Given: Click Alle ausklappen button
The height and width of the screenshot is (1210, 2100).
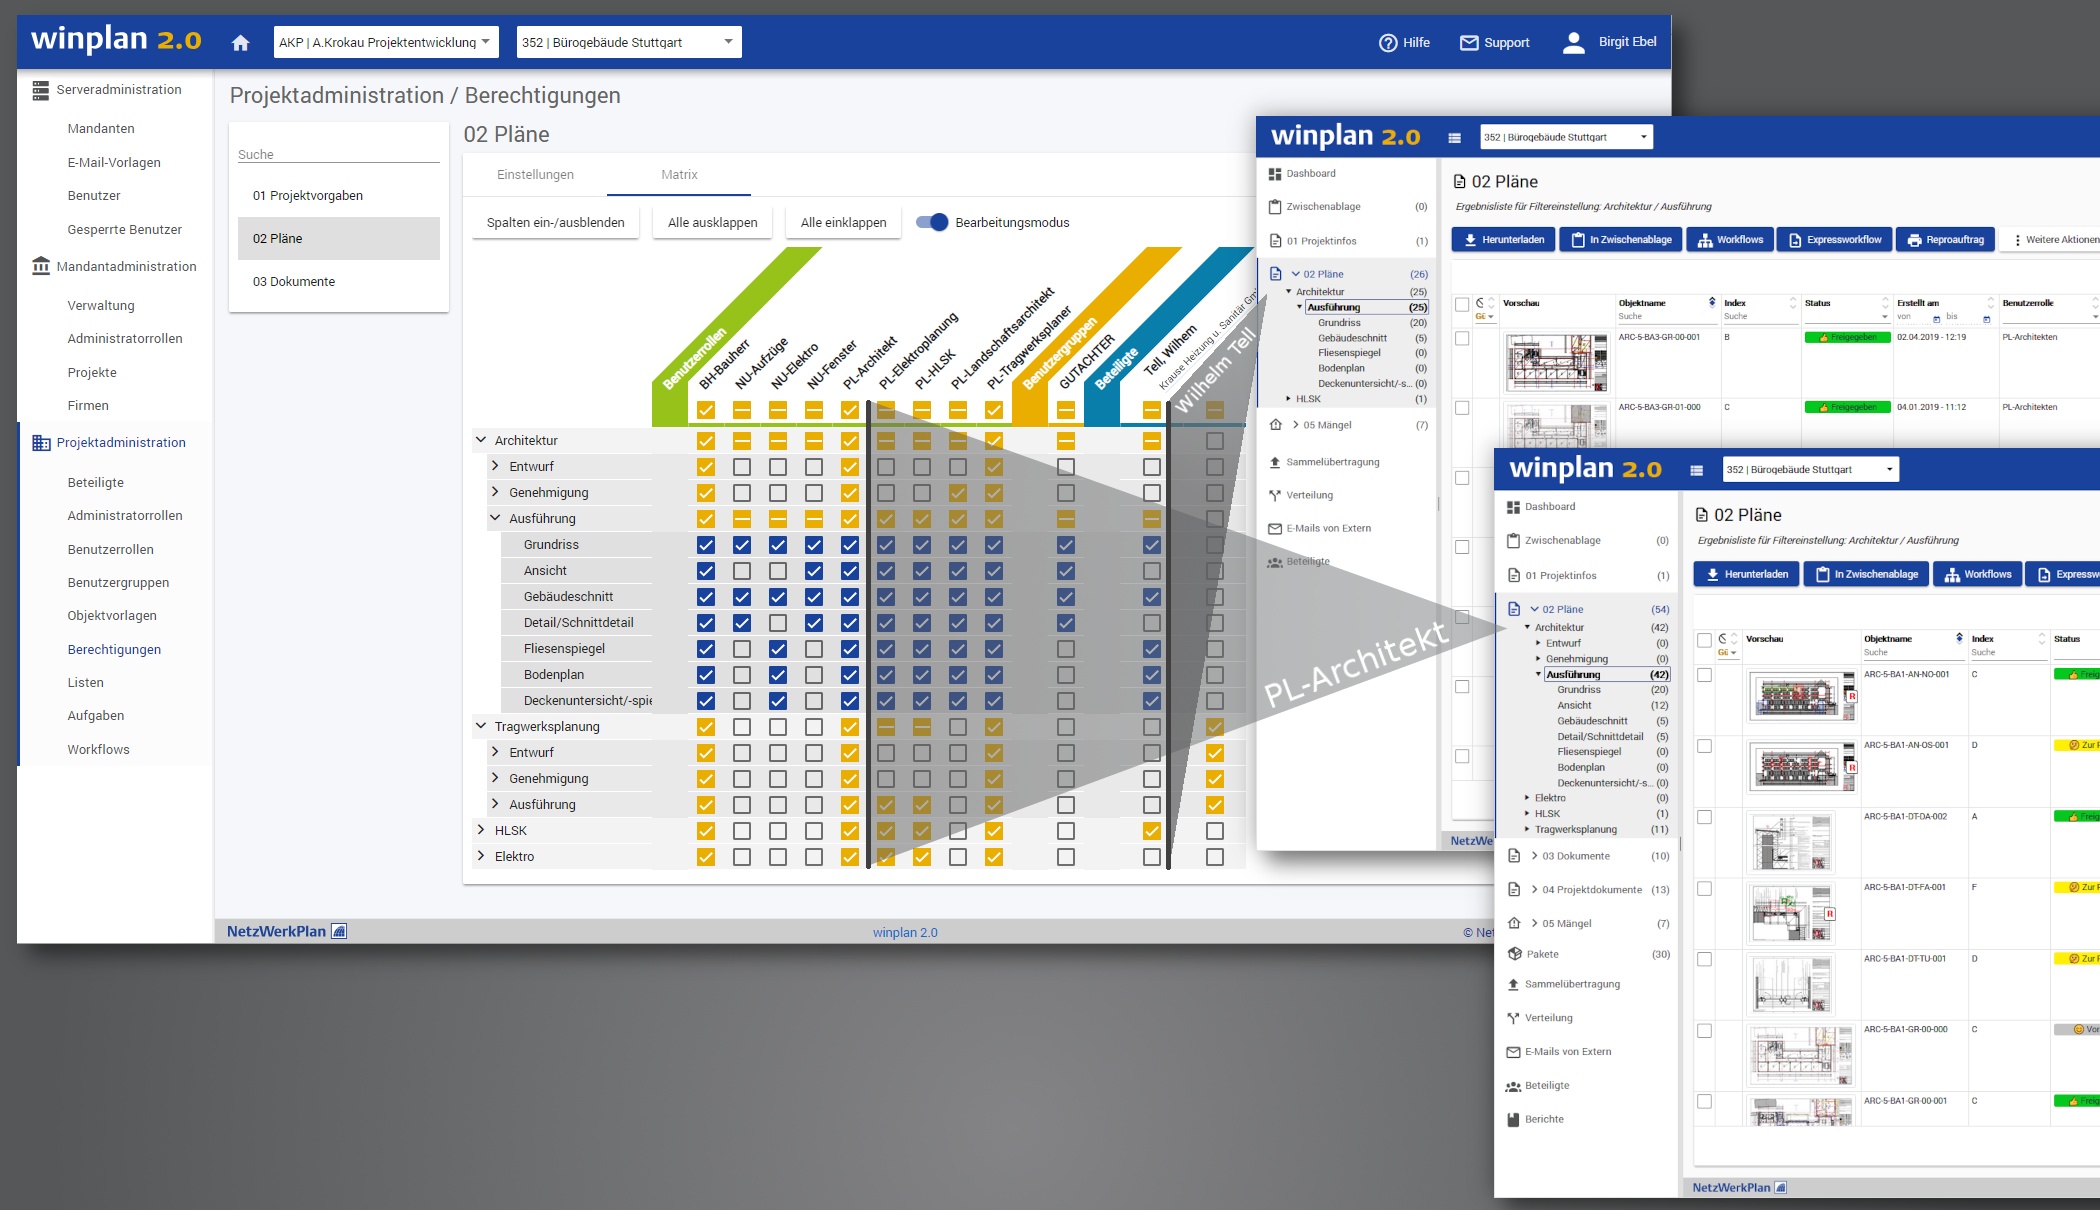Looking at the screenshot, I should pos(712,222).
